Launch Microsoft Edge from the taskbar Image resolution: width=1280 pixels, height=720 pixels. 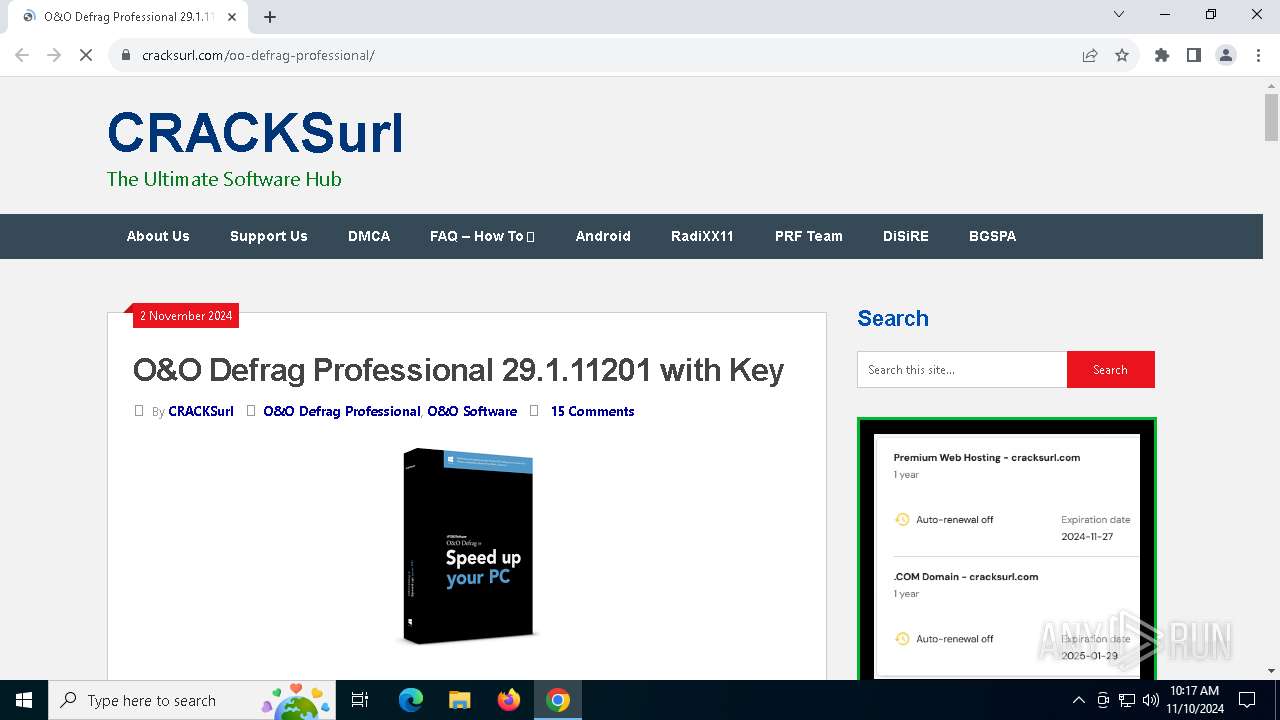coord(410,700)
